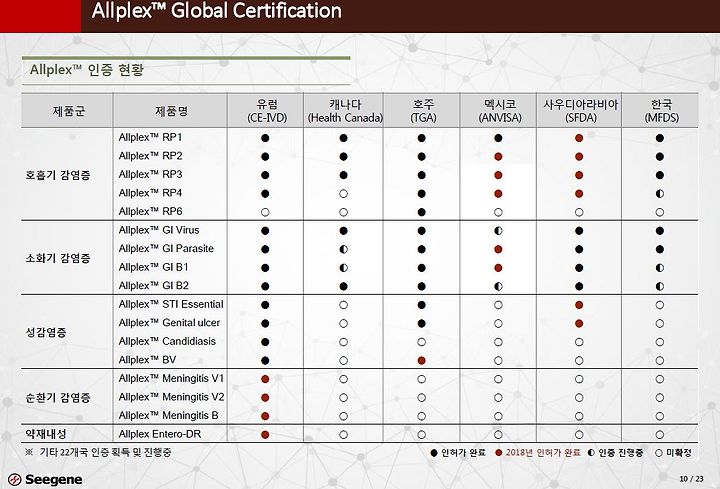The width and height of the screenshot is (720, 489).
Task: Click the 'Allplex Entero-DR' product name
Action: [160, 434]
